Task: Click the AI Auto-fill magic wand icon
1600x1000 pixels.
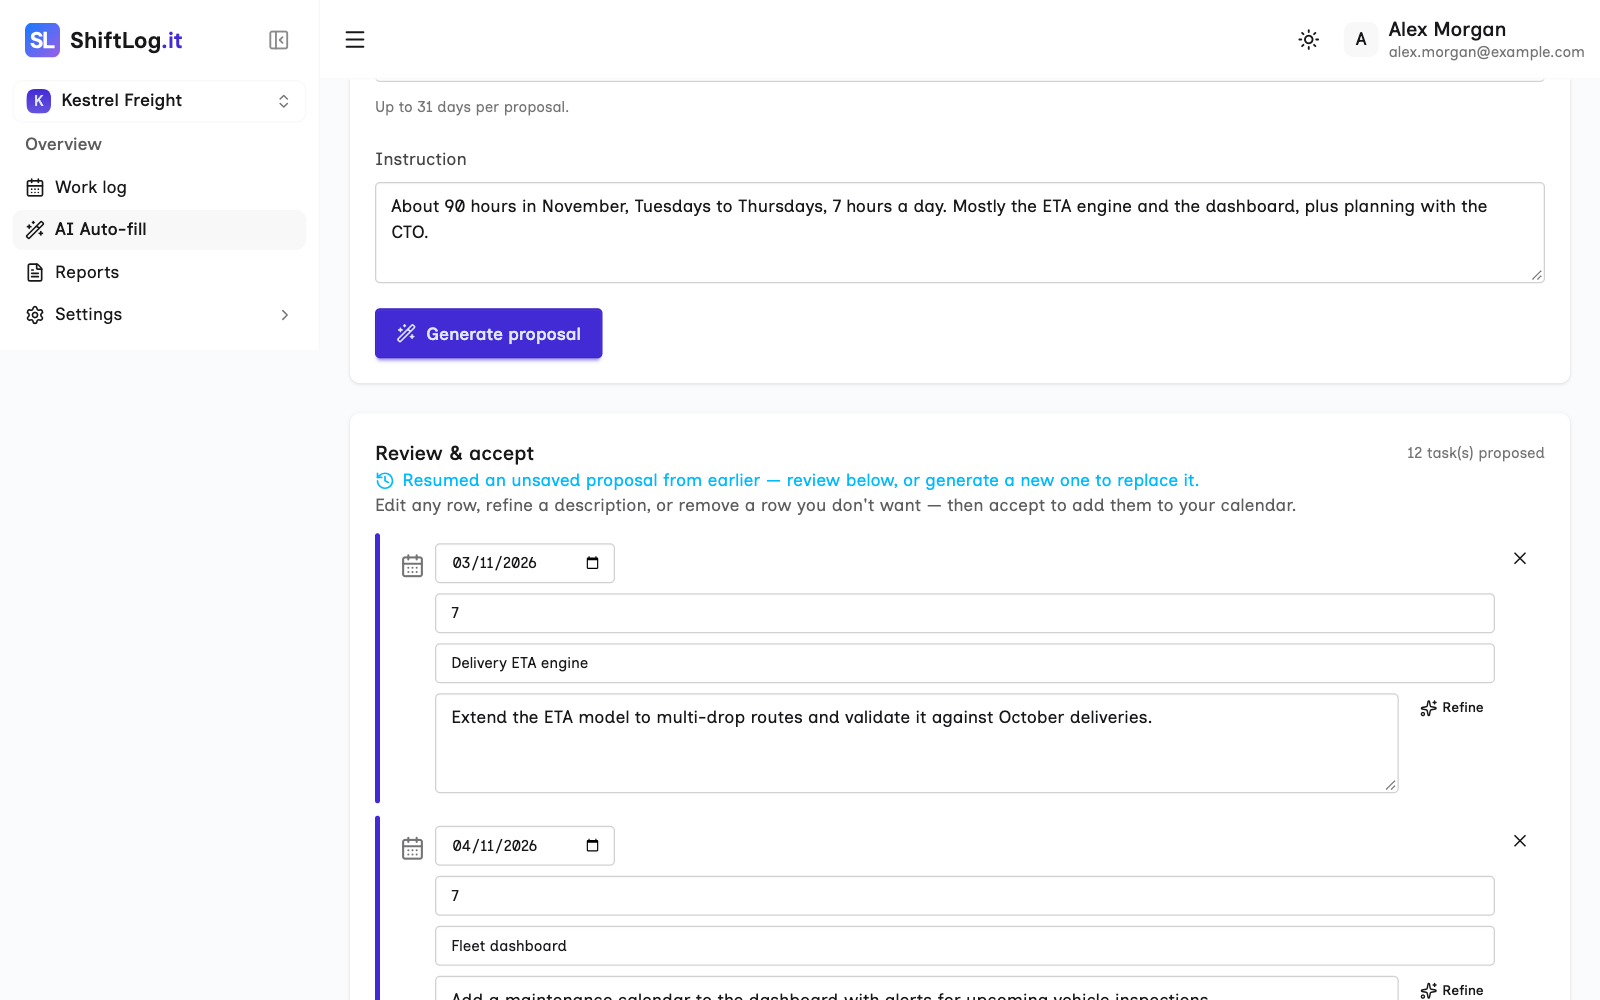Action: 35,230
